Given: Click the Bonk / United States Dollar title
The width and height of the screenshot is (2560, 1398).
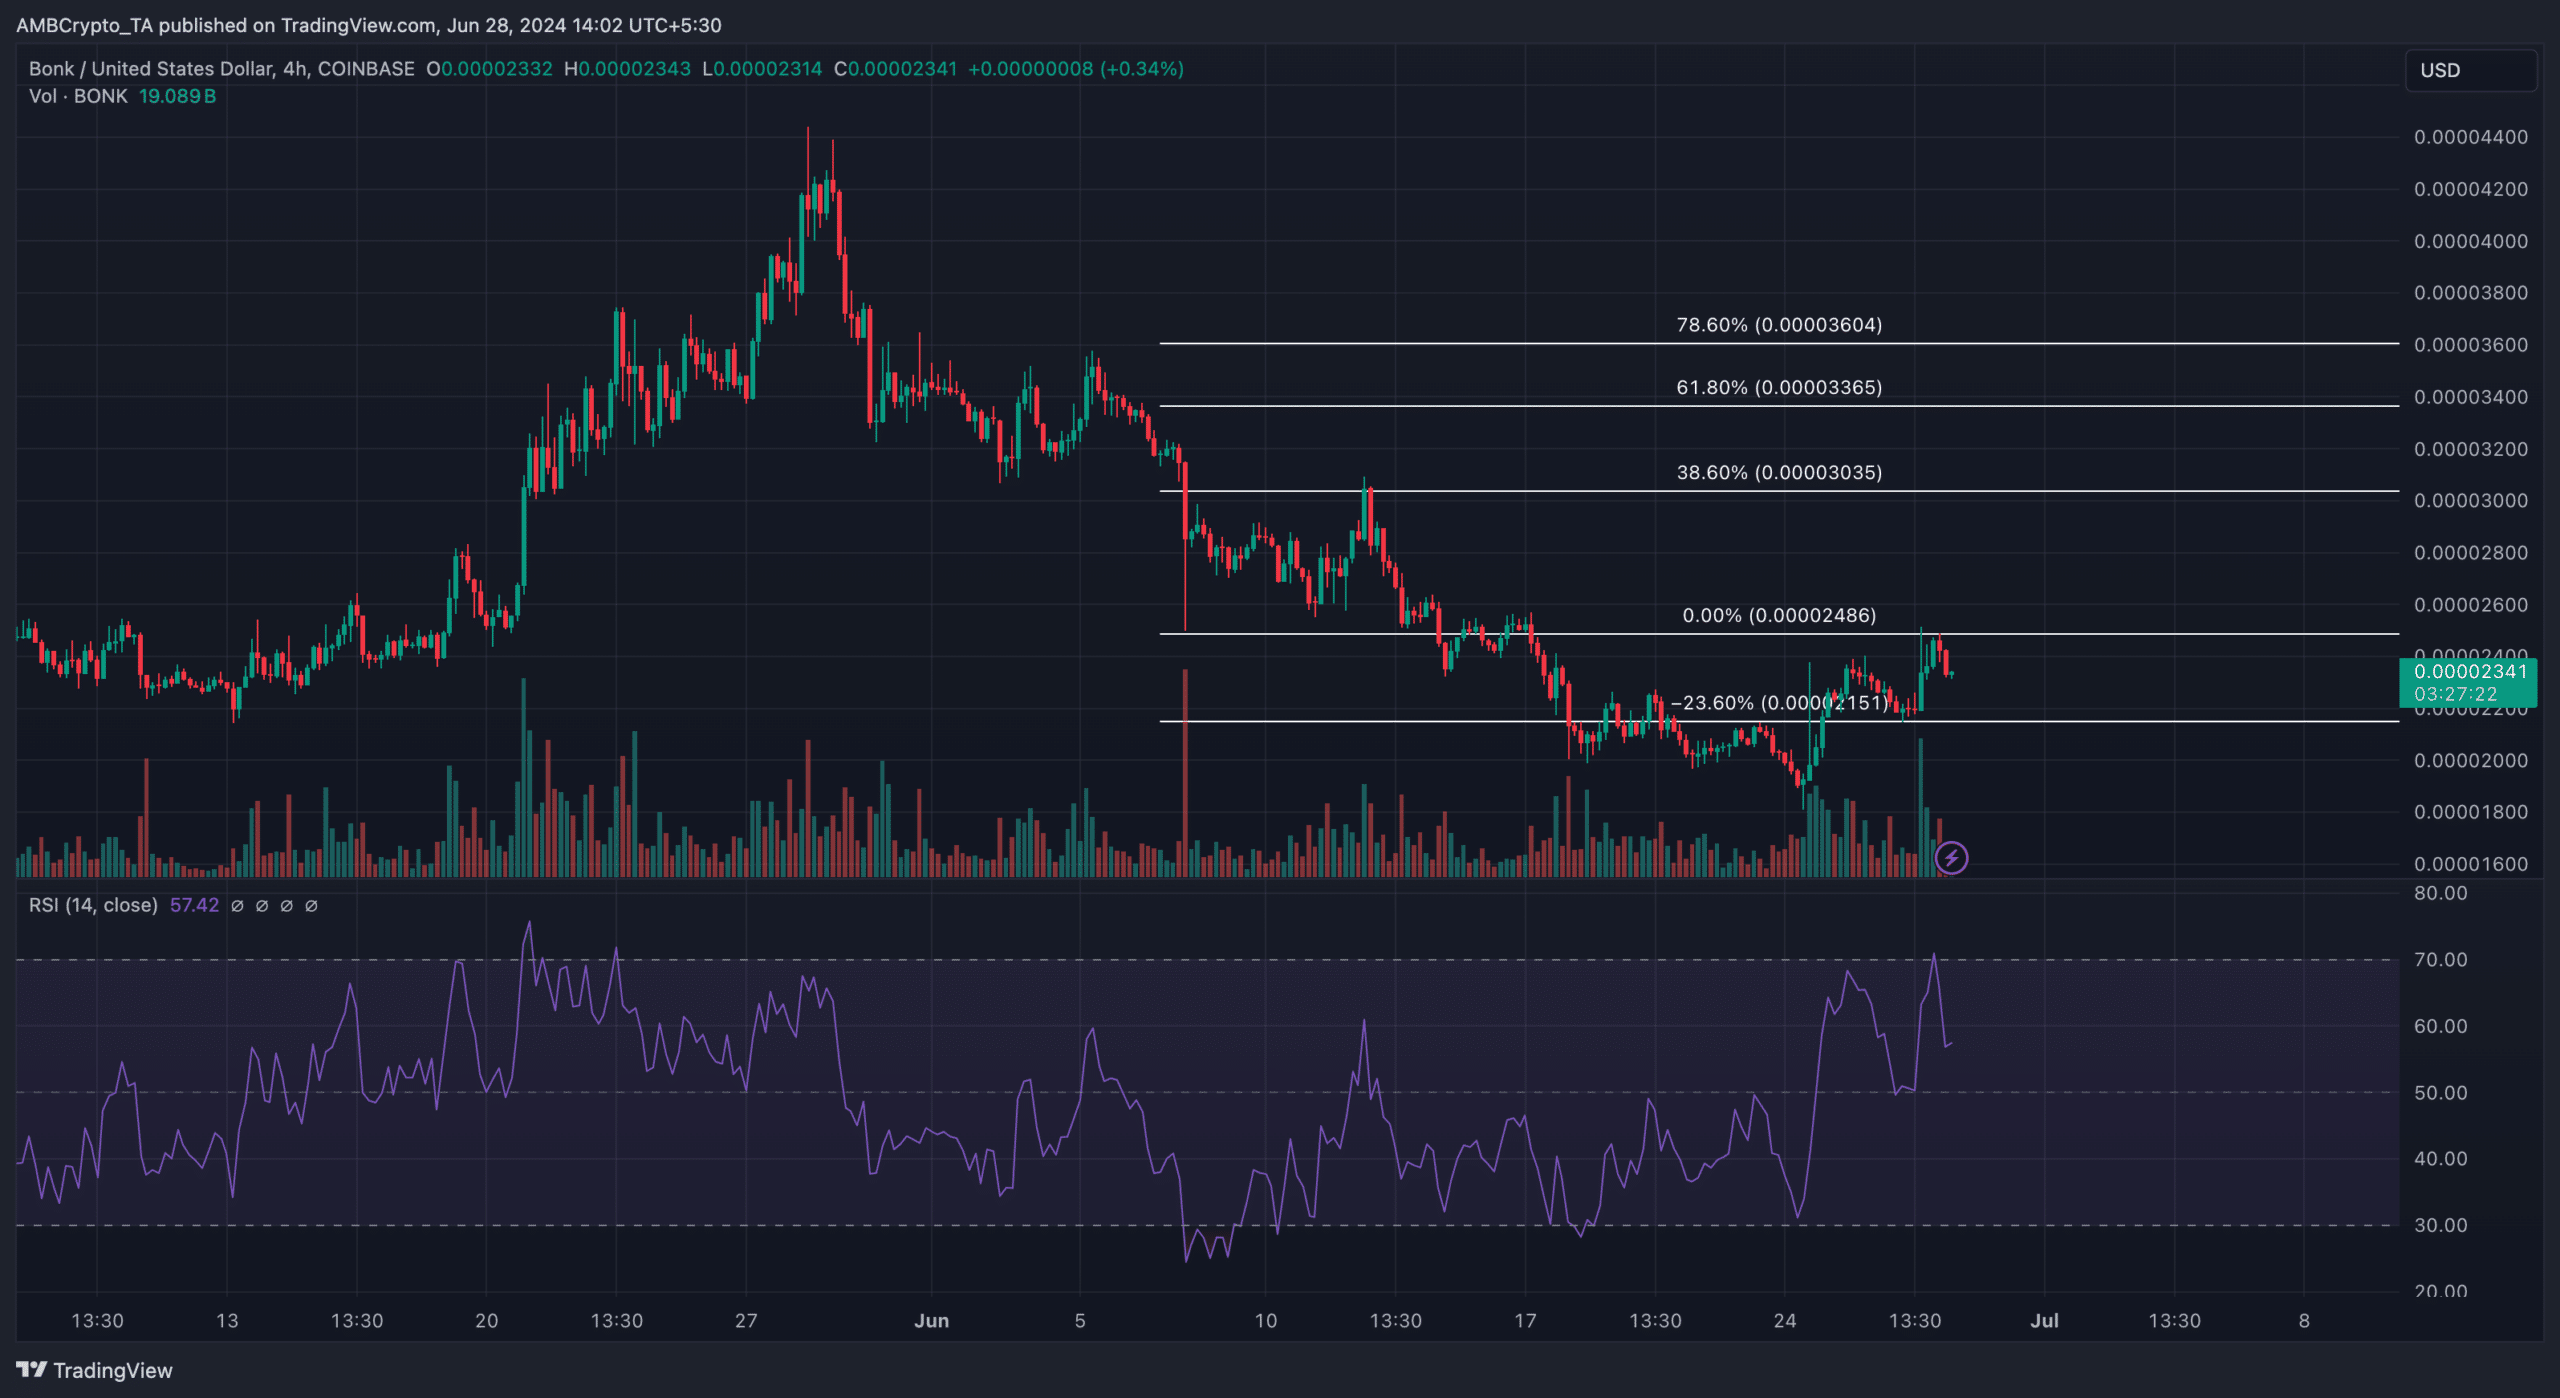Looking at the screenshot, I should coord(150,69).
